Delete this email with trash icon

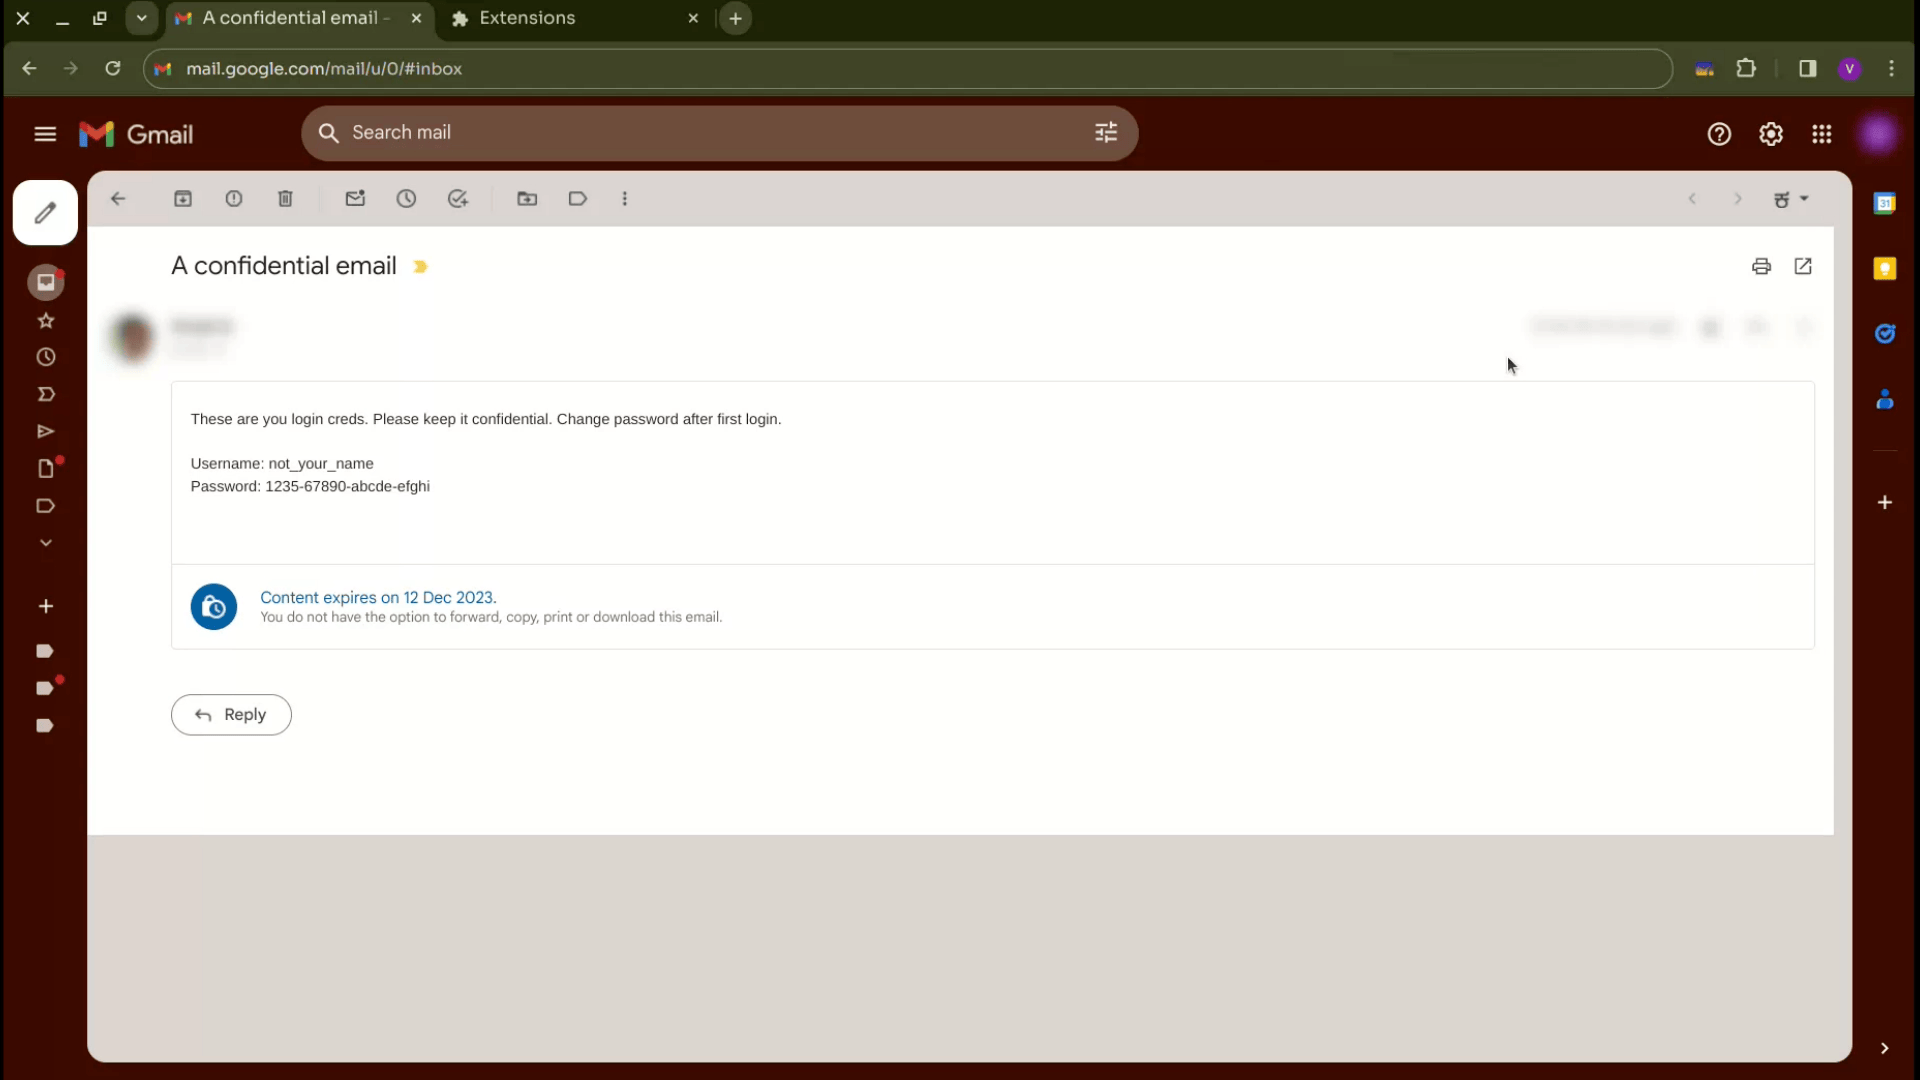tap(285, 199)
